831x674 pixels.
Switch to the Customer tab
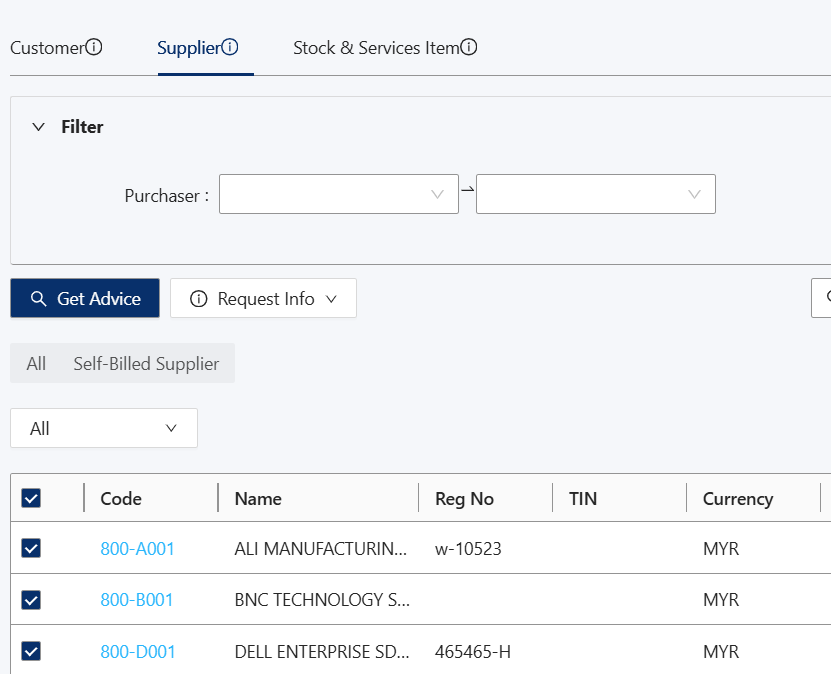click(46, 47)
